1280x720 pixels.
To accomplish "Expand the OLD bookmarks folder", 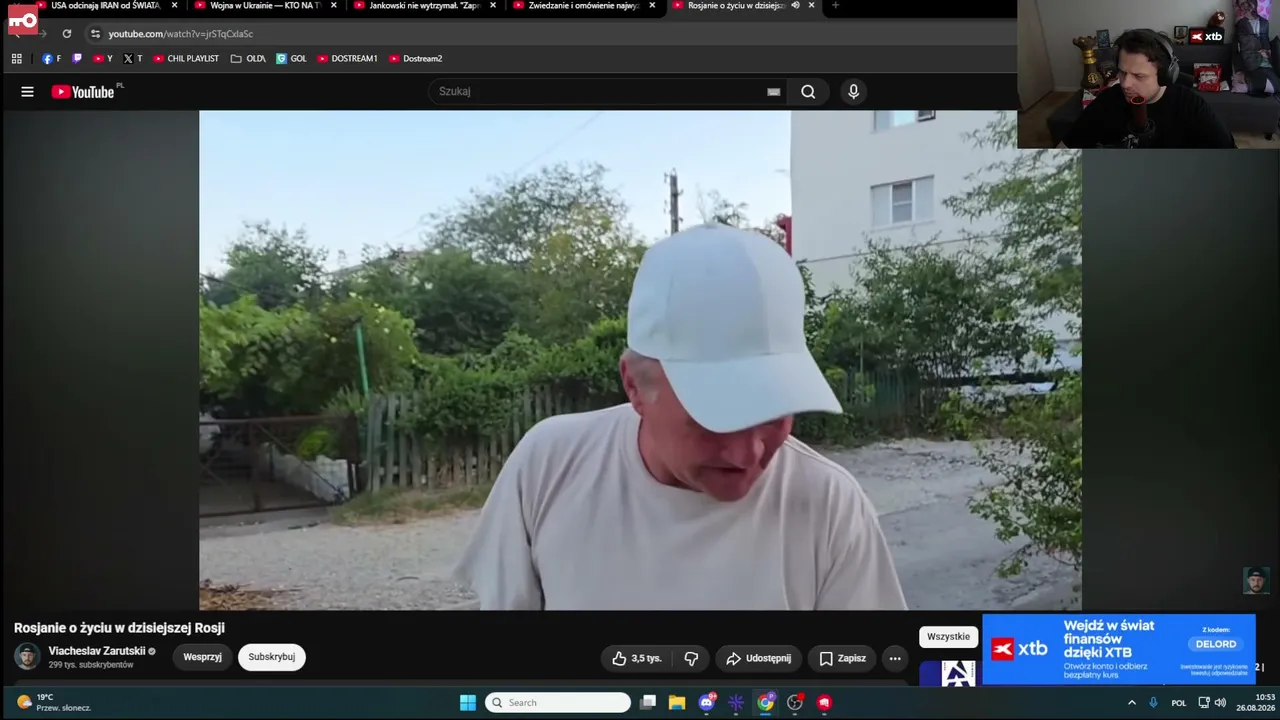I will [248, 59].
